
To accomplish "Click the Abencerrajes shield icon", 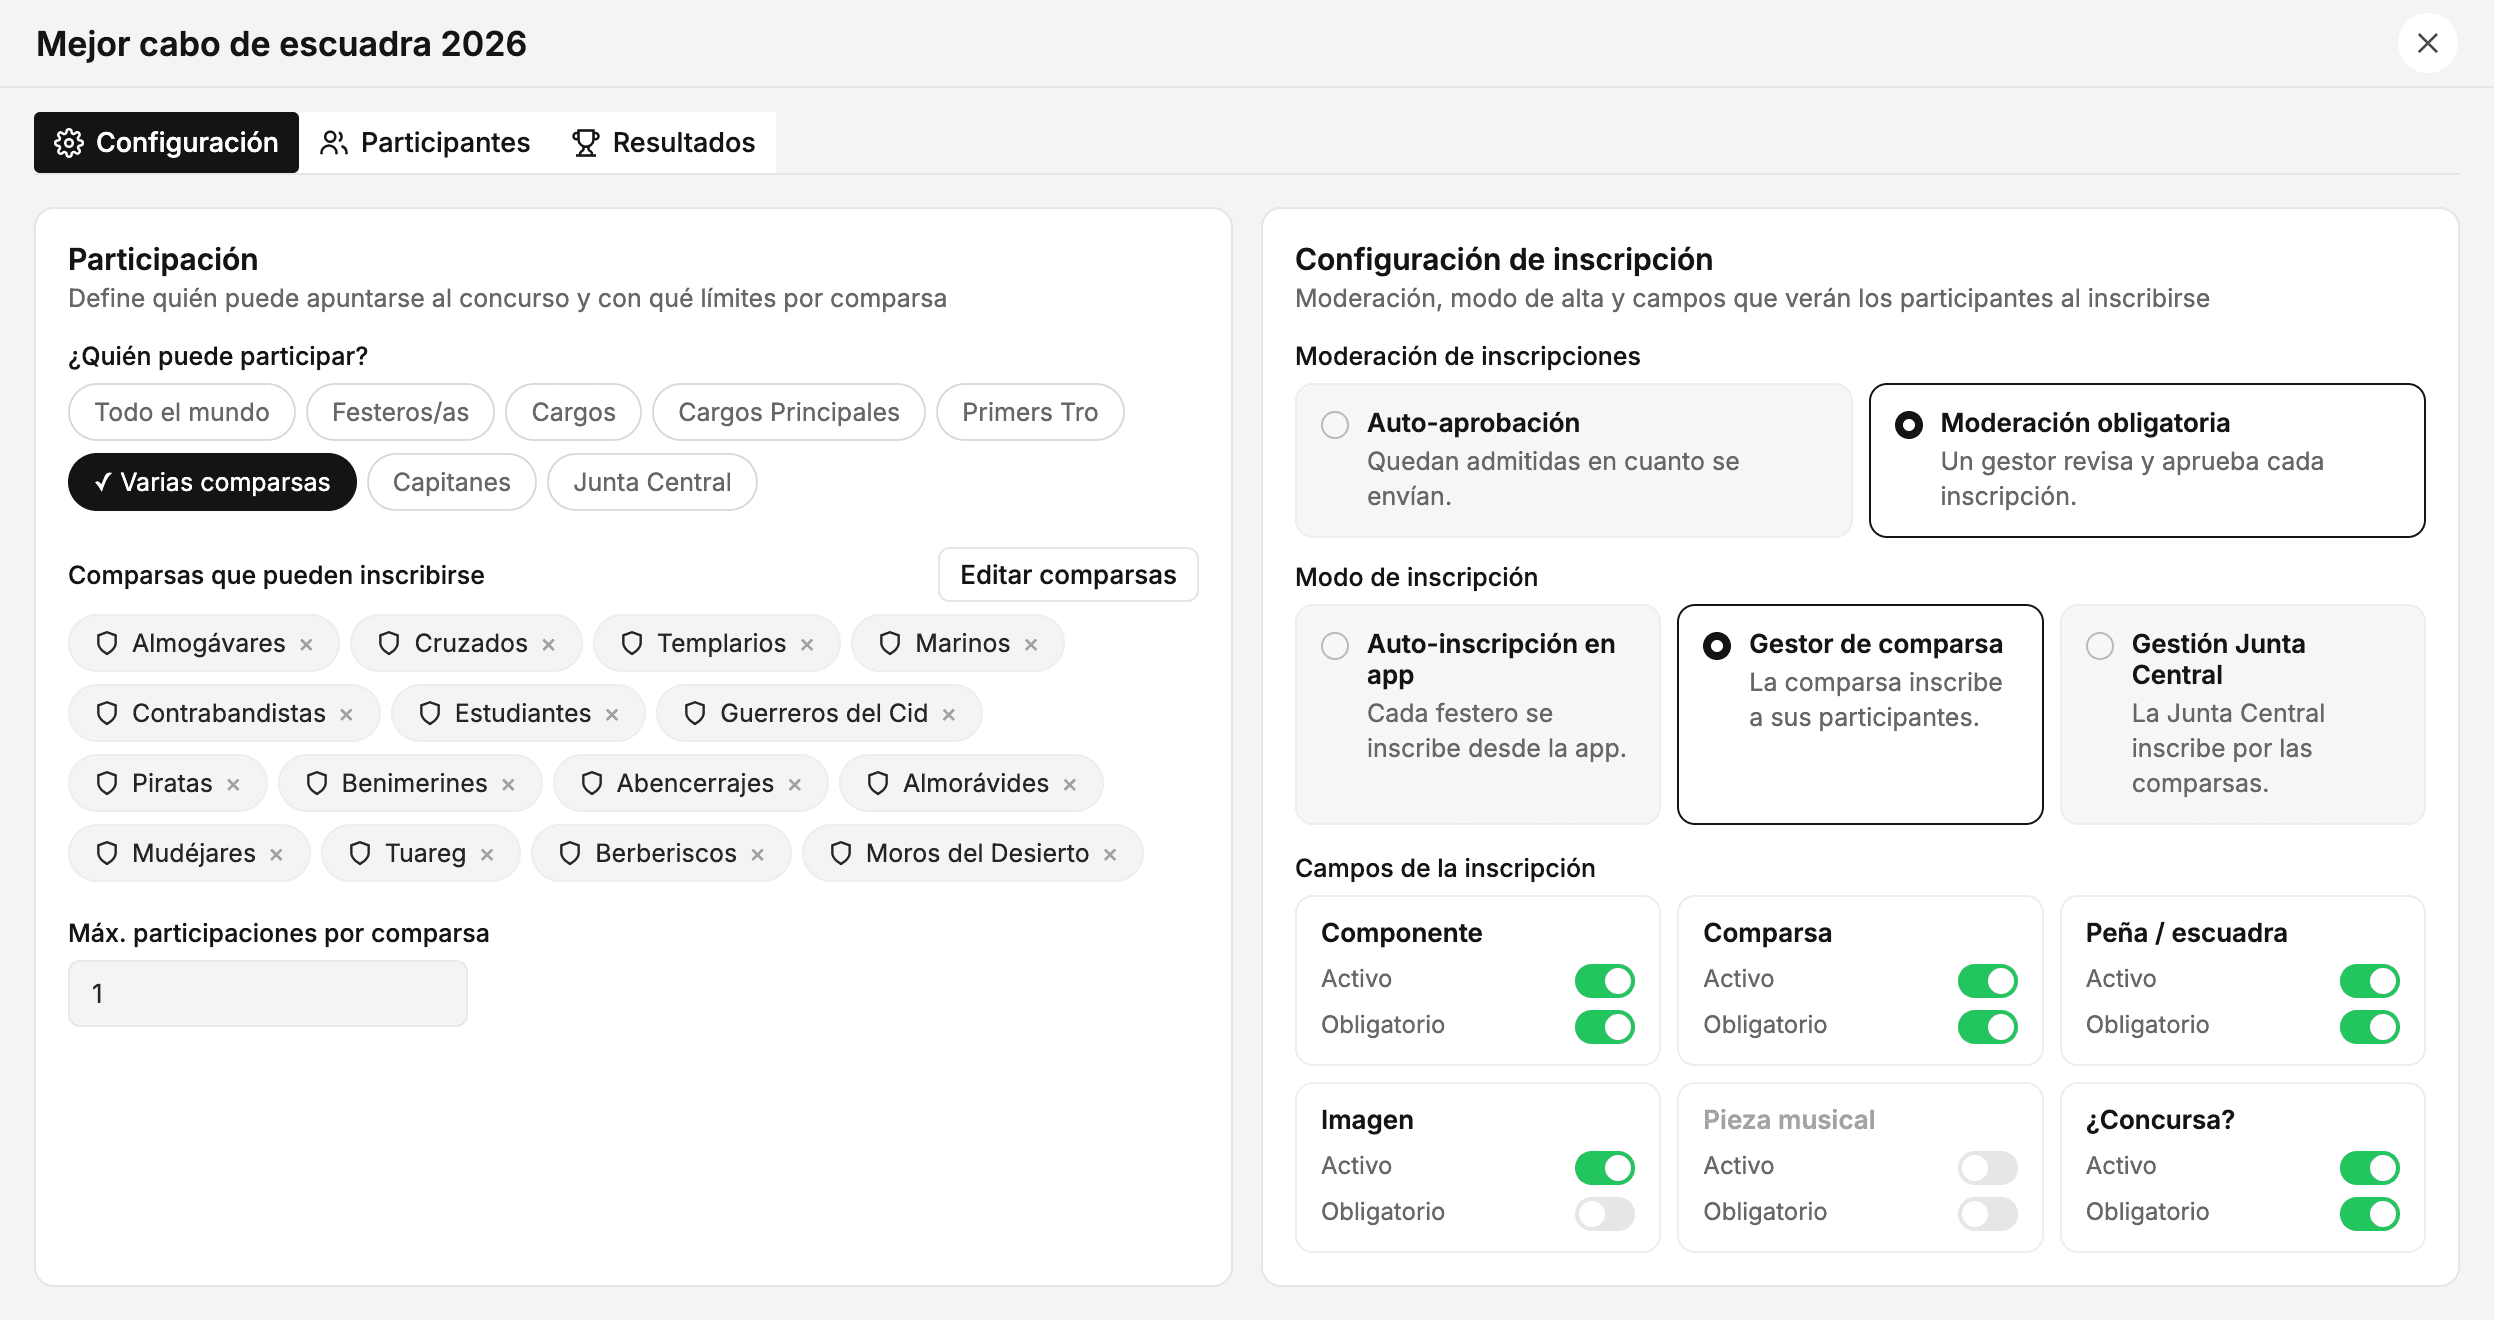I will click(x=592, y=783).
